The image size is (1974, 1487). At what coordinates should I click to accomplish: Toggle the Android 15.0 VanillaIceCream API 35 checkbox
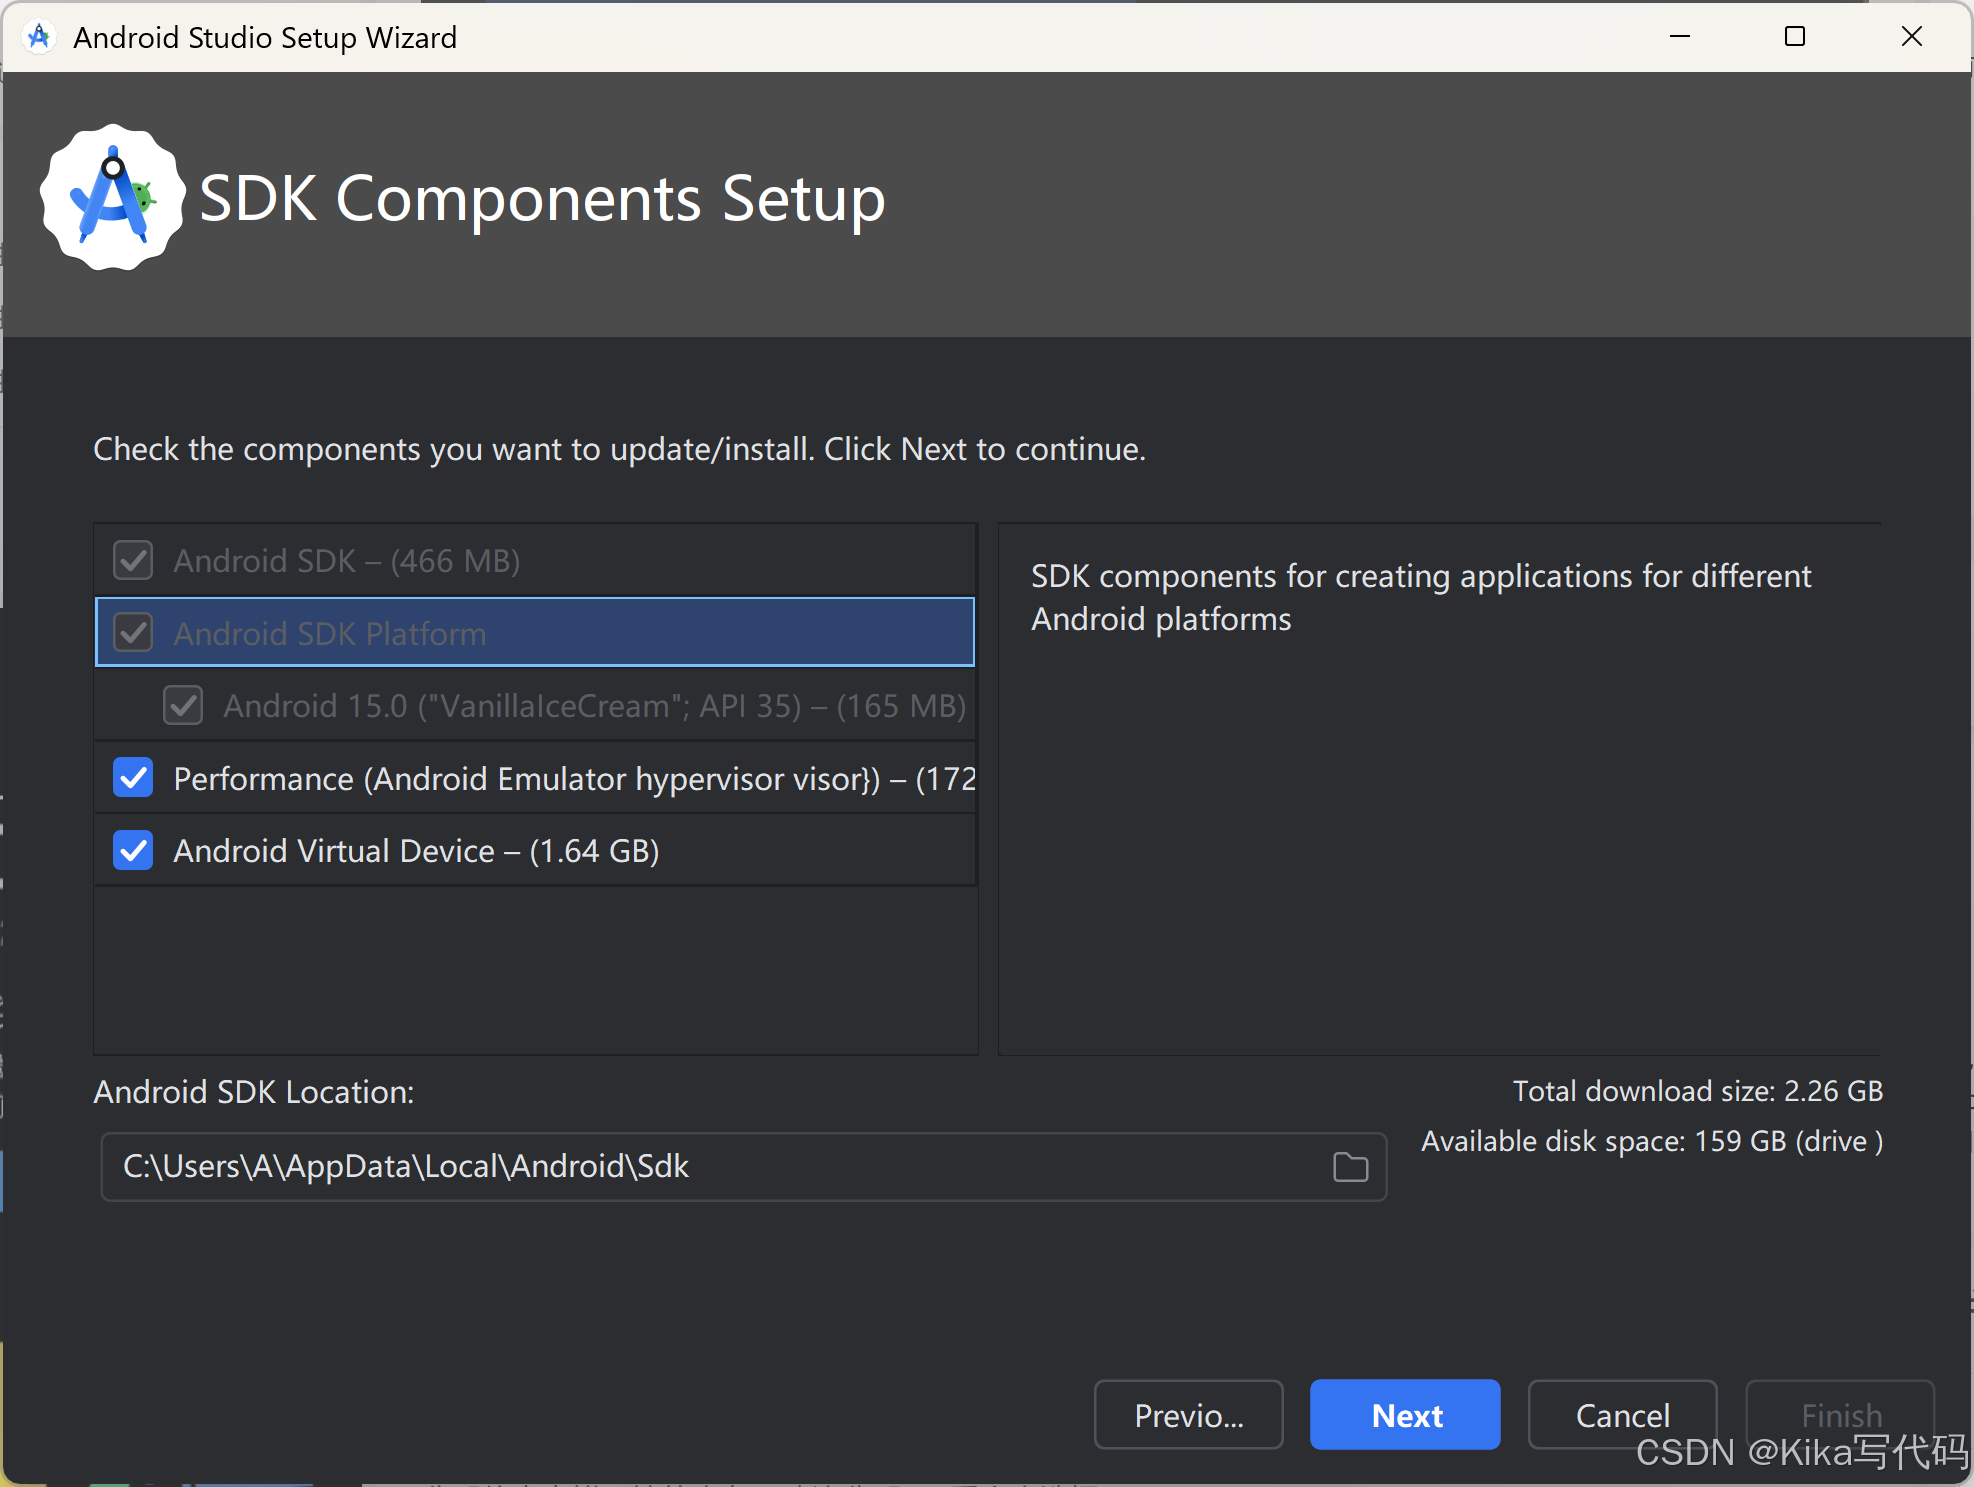(183, 705)
